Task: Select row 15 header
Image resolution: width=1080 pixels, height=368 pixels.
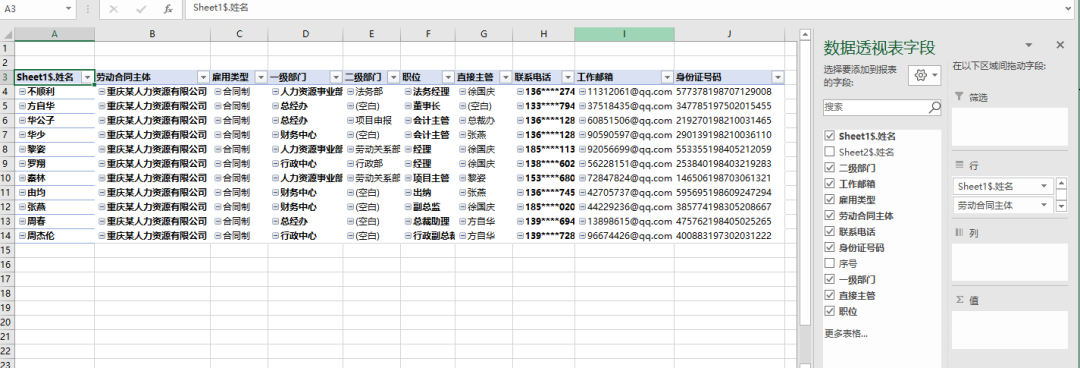Action: point(7,250)
